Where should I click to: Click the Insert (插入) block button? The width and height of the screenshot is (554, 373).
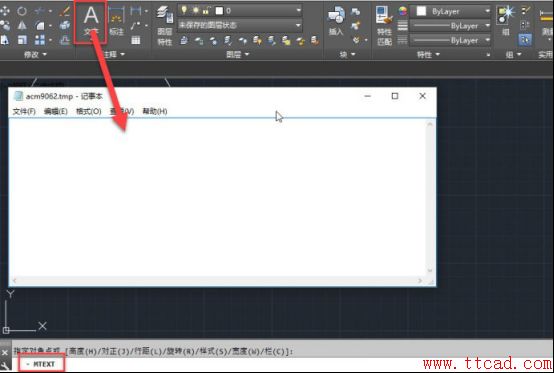pos(336,21)
